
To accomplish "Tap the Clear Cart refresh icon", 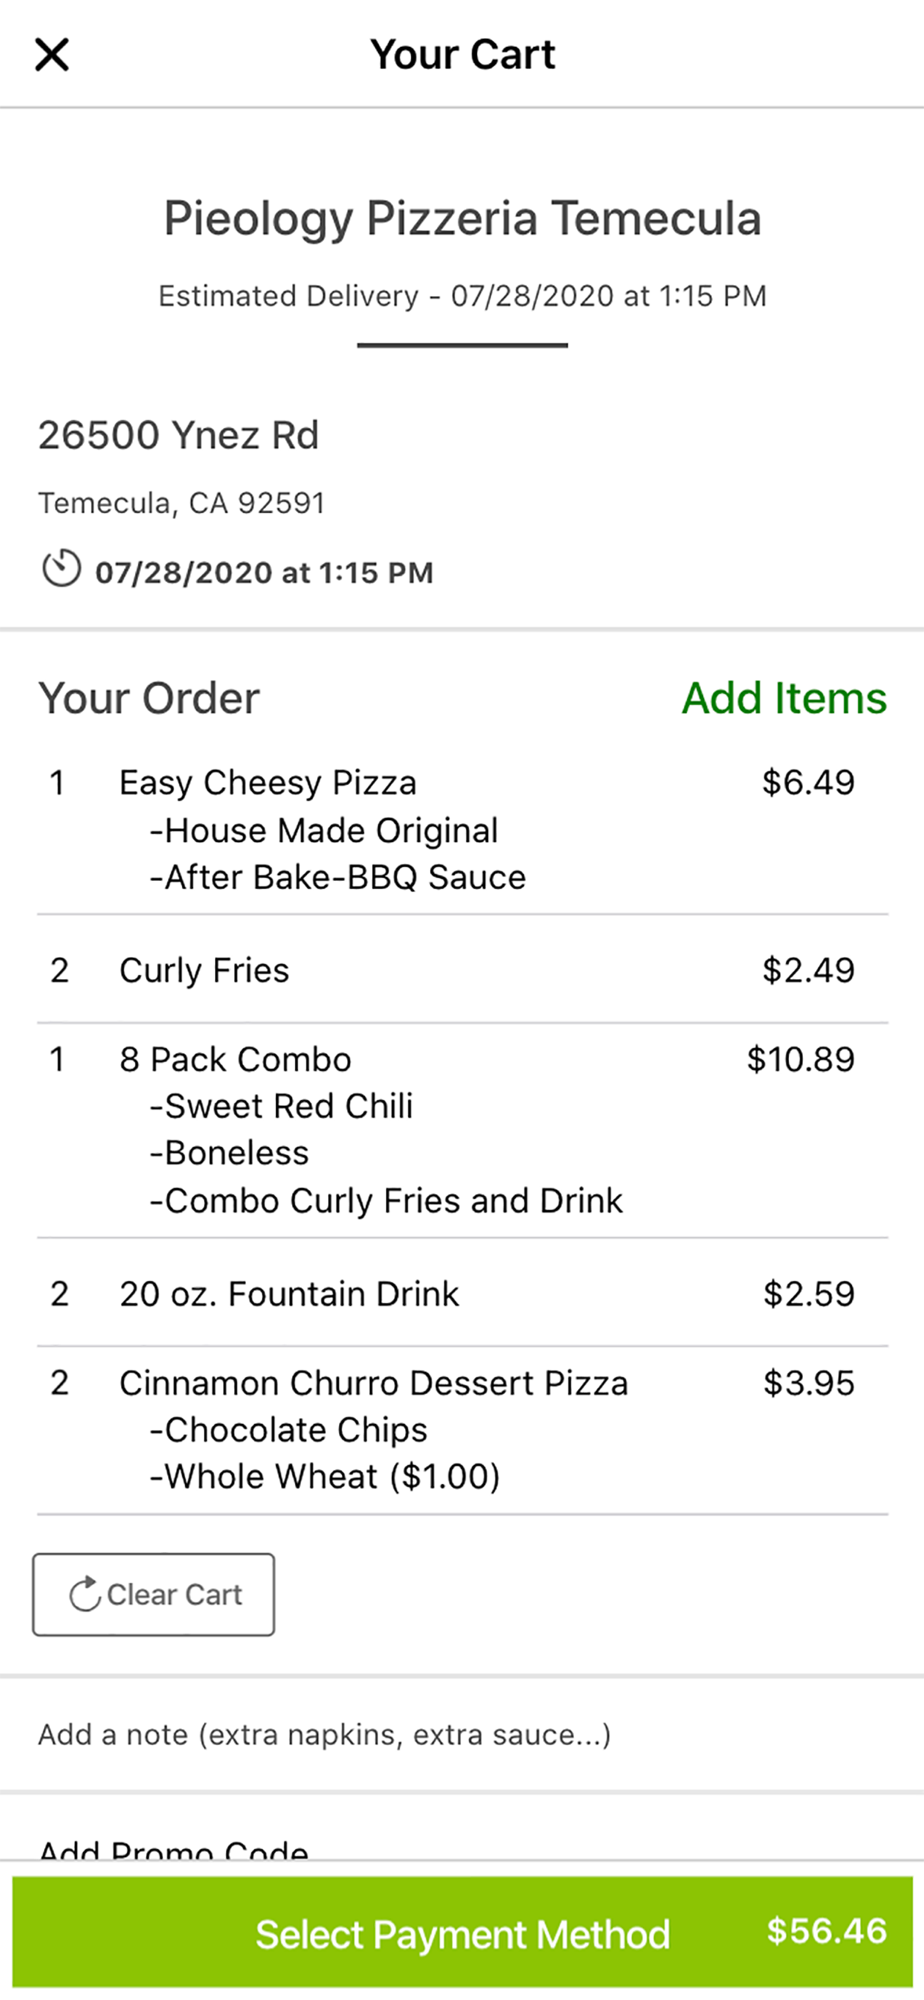I will [x=84, y=1594].
